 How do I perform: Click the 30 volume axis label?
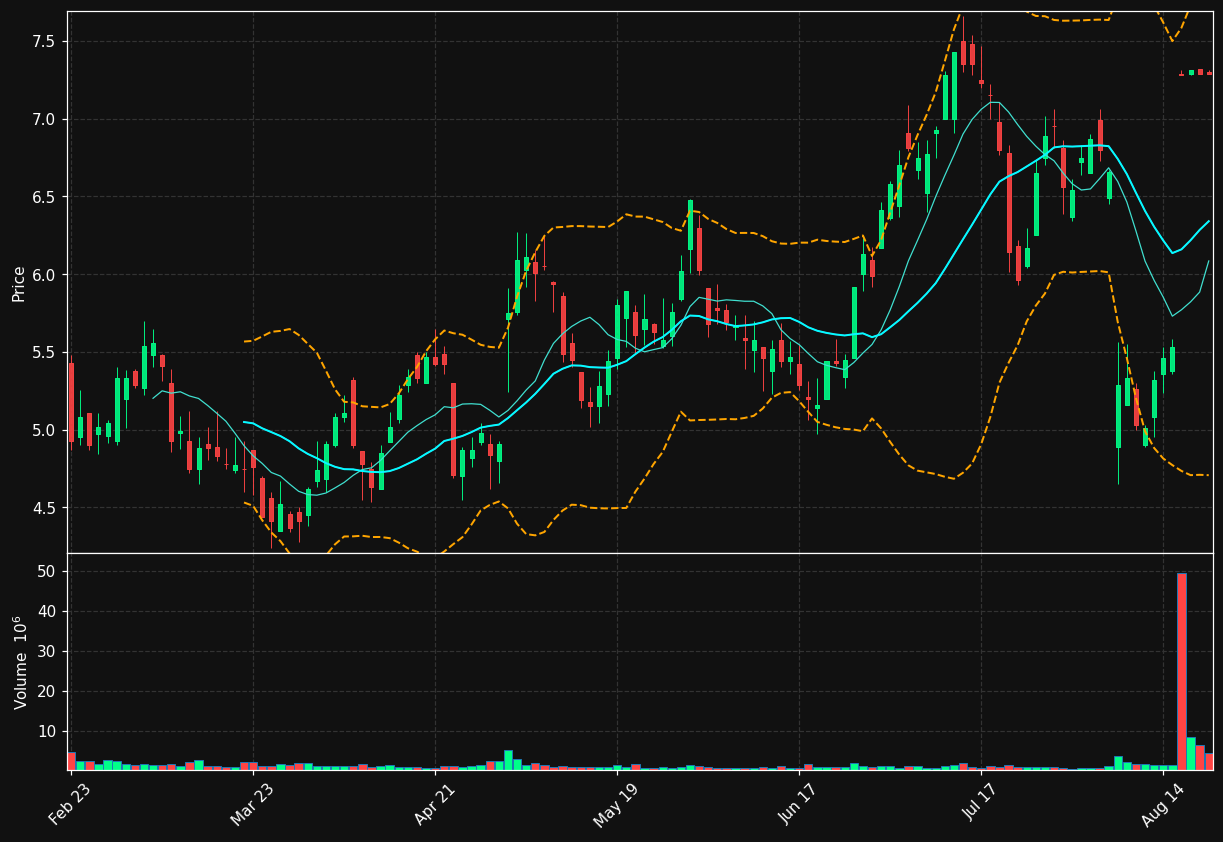click(46, 652)
